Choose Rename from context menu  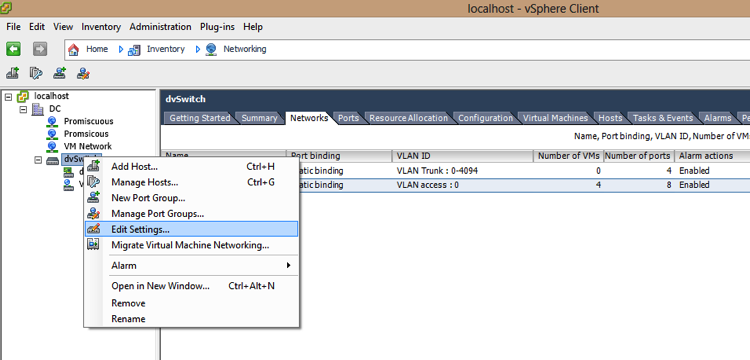coord(191,318)
